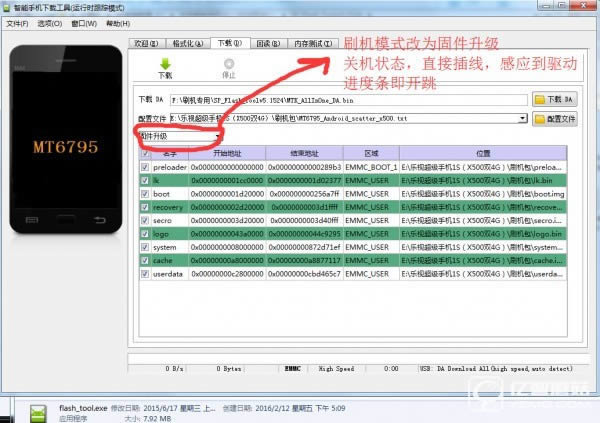Expand the scatter file path dropdown

coord(523,118)
